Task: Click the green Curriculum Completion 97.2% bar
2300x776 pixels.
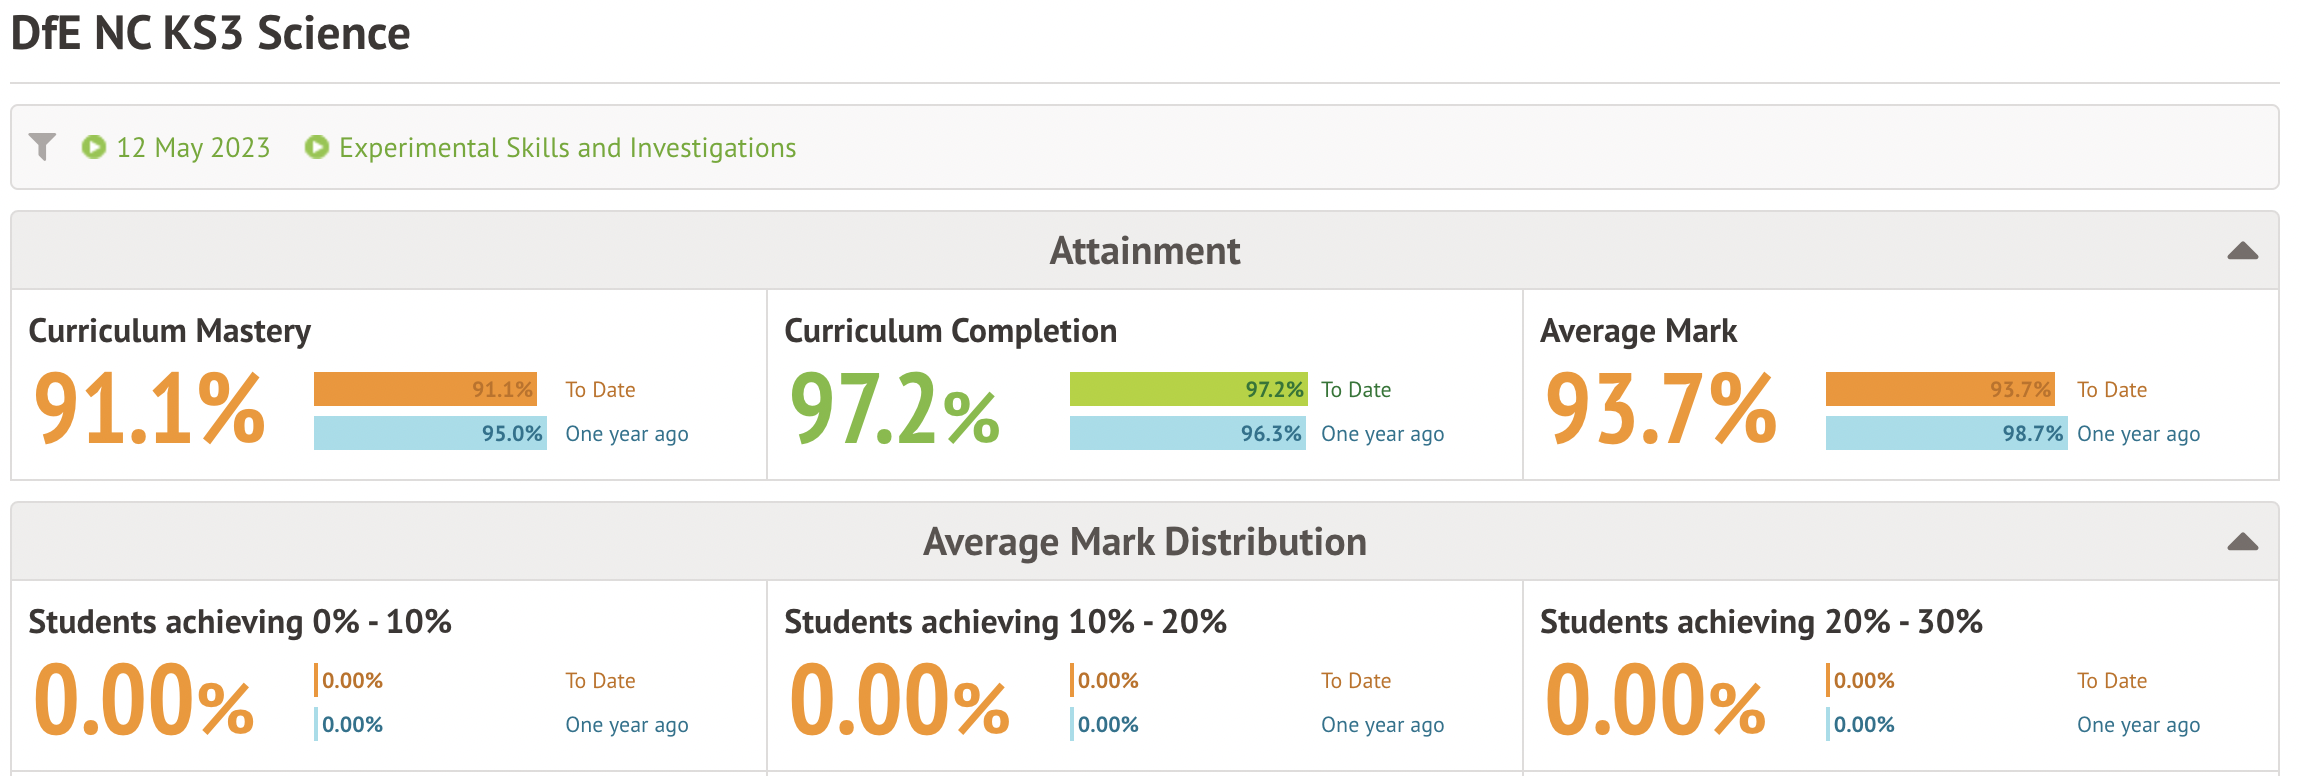Action: pos(1188,389)
